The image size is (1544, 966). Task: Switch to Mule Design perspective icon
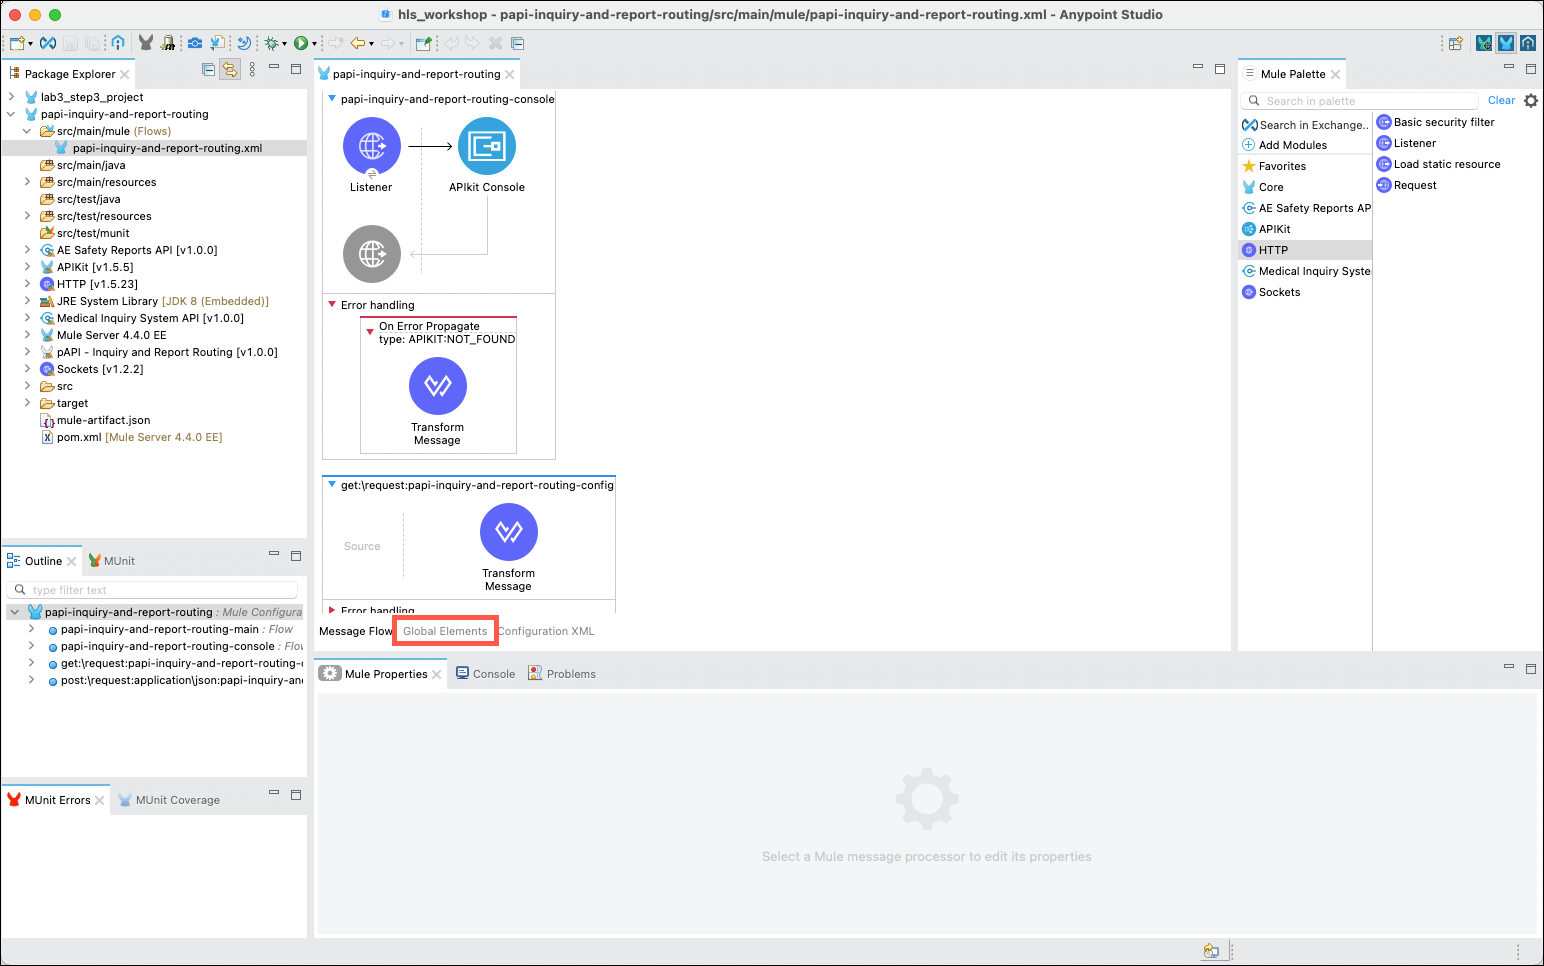(1506, 43)
